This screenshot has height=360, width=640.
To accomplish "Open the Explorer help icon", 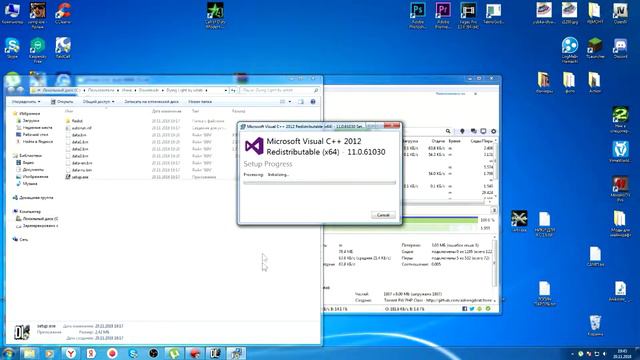I will click(x=313, y=102).
